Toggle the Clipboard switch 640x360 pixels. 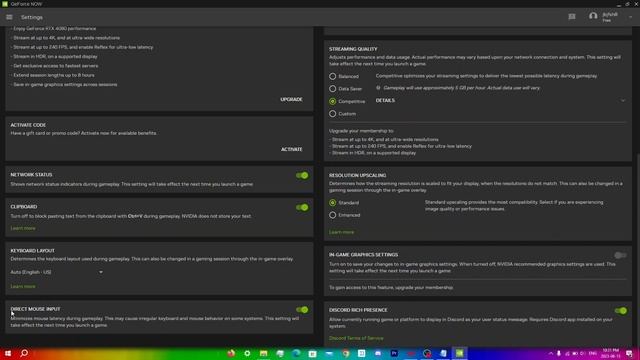(x=302, y=207)
